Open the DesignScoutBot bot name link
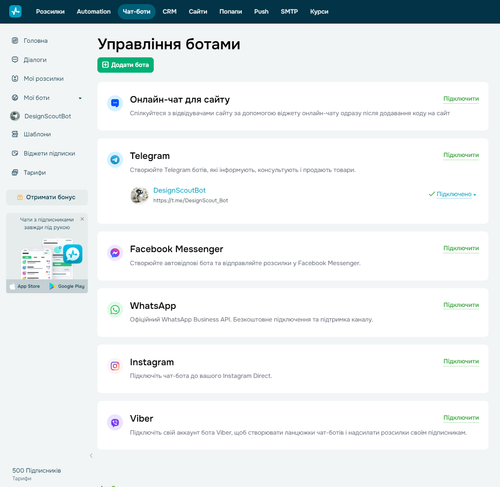 [179, 190]
